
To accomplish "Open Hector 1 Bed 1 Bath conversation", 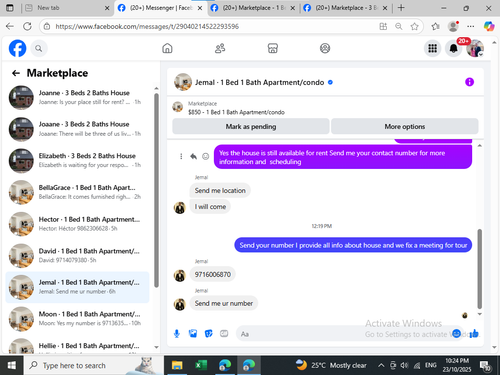I will (x=77, y=224).
